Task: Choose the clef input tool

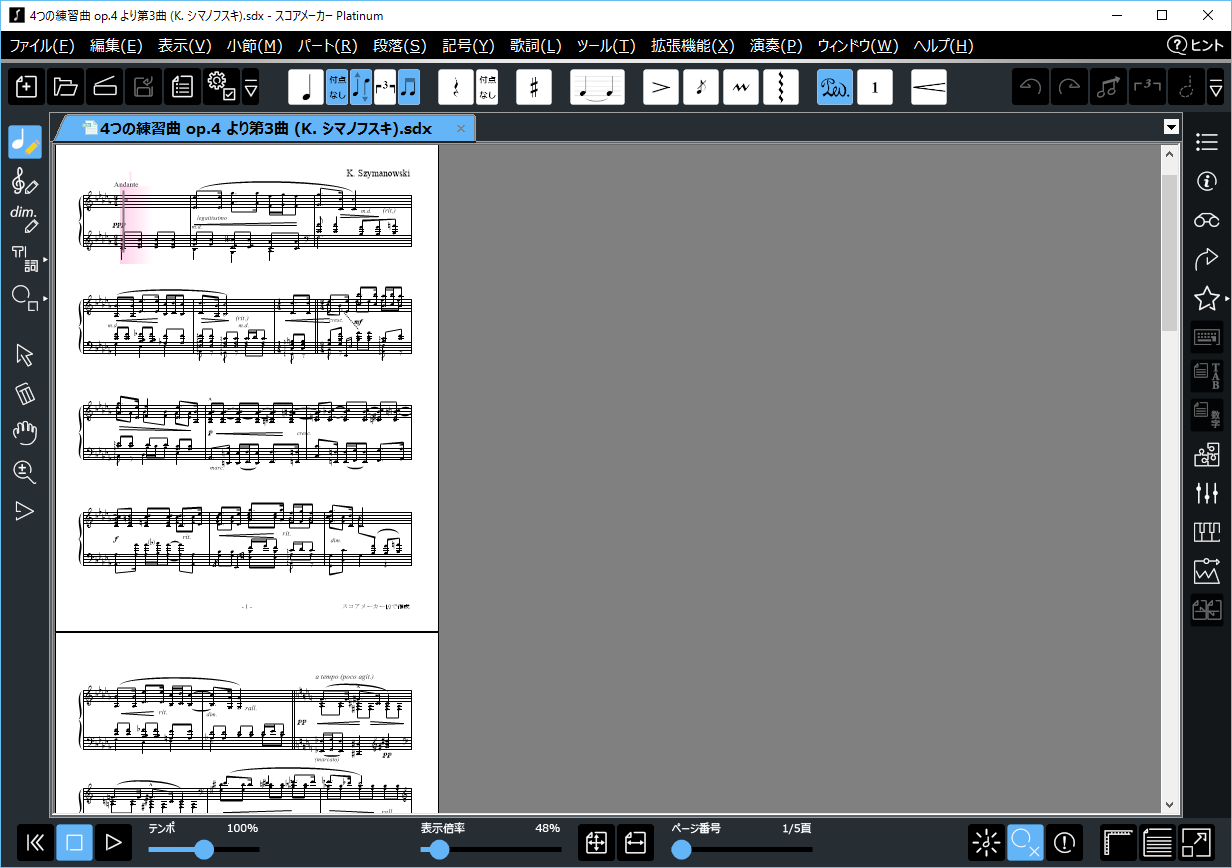Action: tap(25, 182)
